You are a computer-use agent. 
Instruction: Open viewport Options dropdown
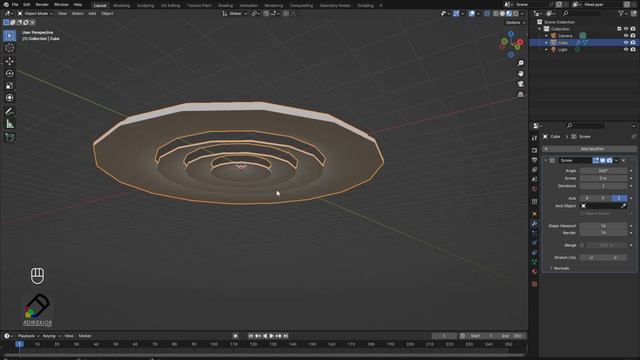pyautogui.click(x=515, y=22)
